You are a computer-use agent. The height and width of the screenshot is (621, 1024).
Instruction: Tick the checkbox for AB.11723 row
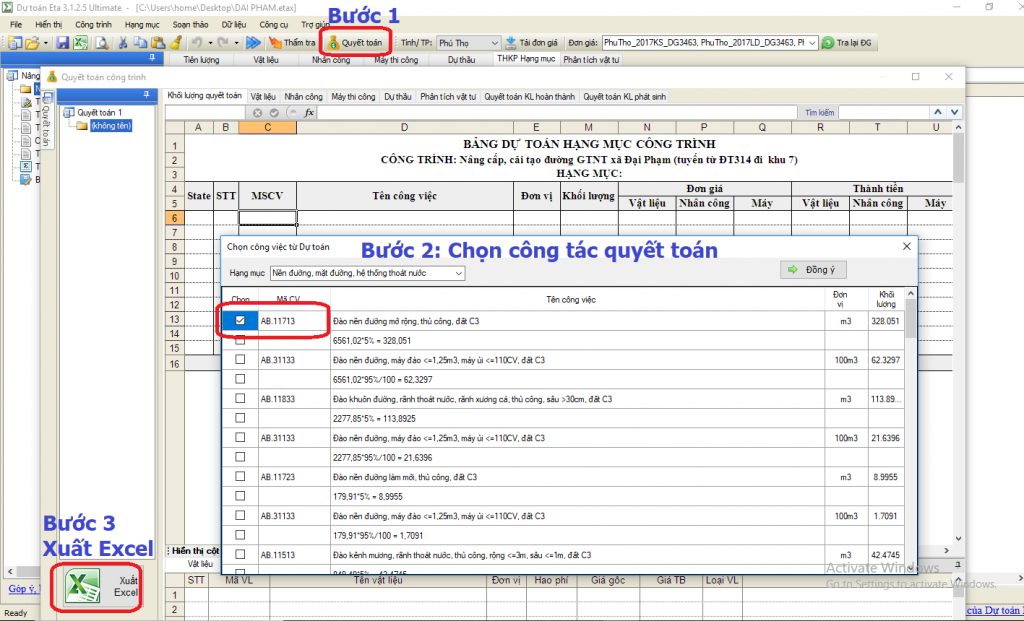coord(240,477)
